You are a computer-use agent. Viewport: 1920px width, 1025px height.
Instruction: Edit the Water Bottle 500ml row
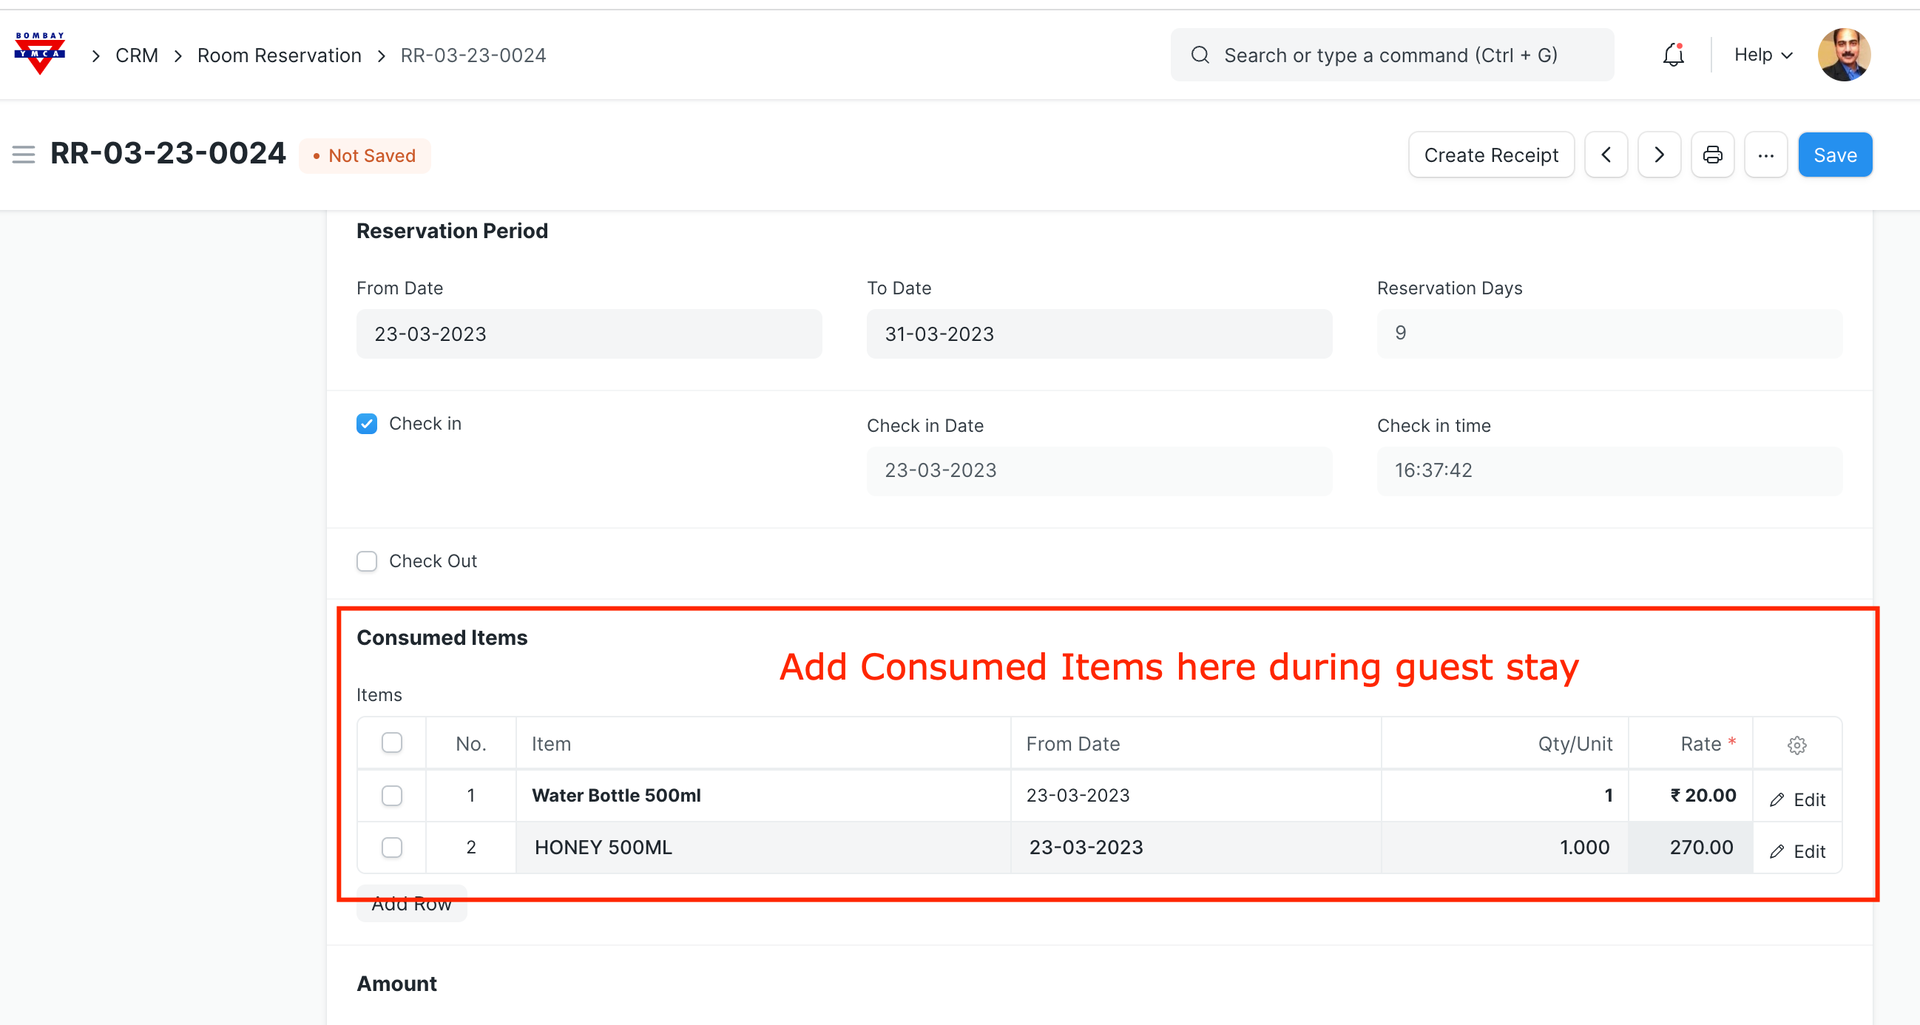pyautogui.click(x=1797, y=799)
